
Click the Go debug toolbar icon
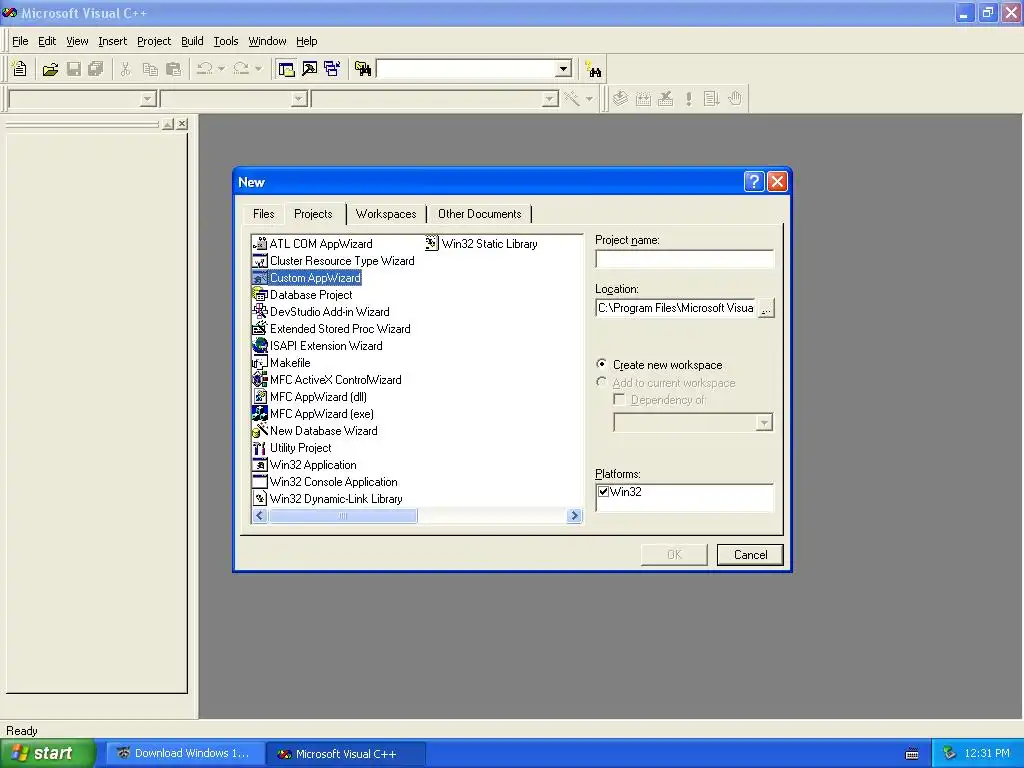711,99
